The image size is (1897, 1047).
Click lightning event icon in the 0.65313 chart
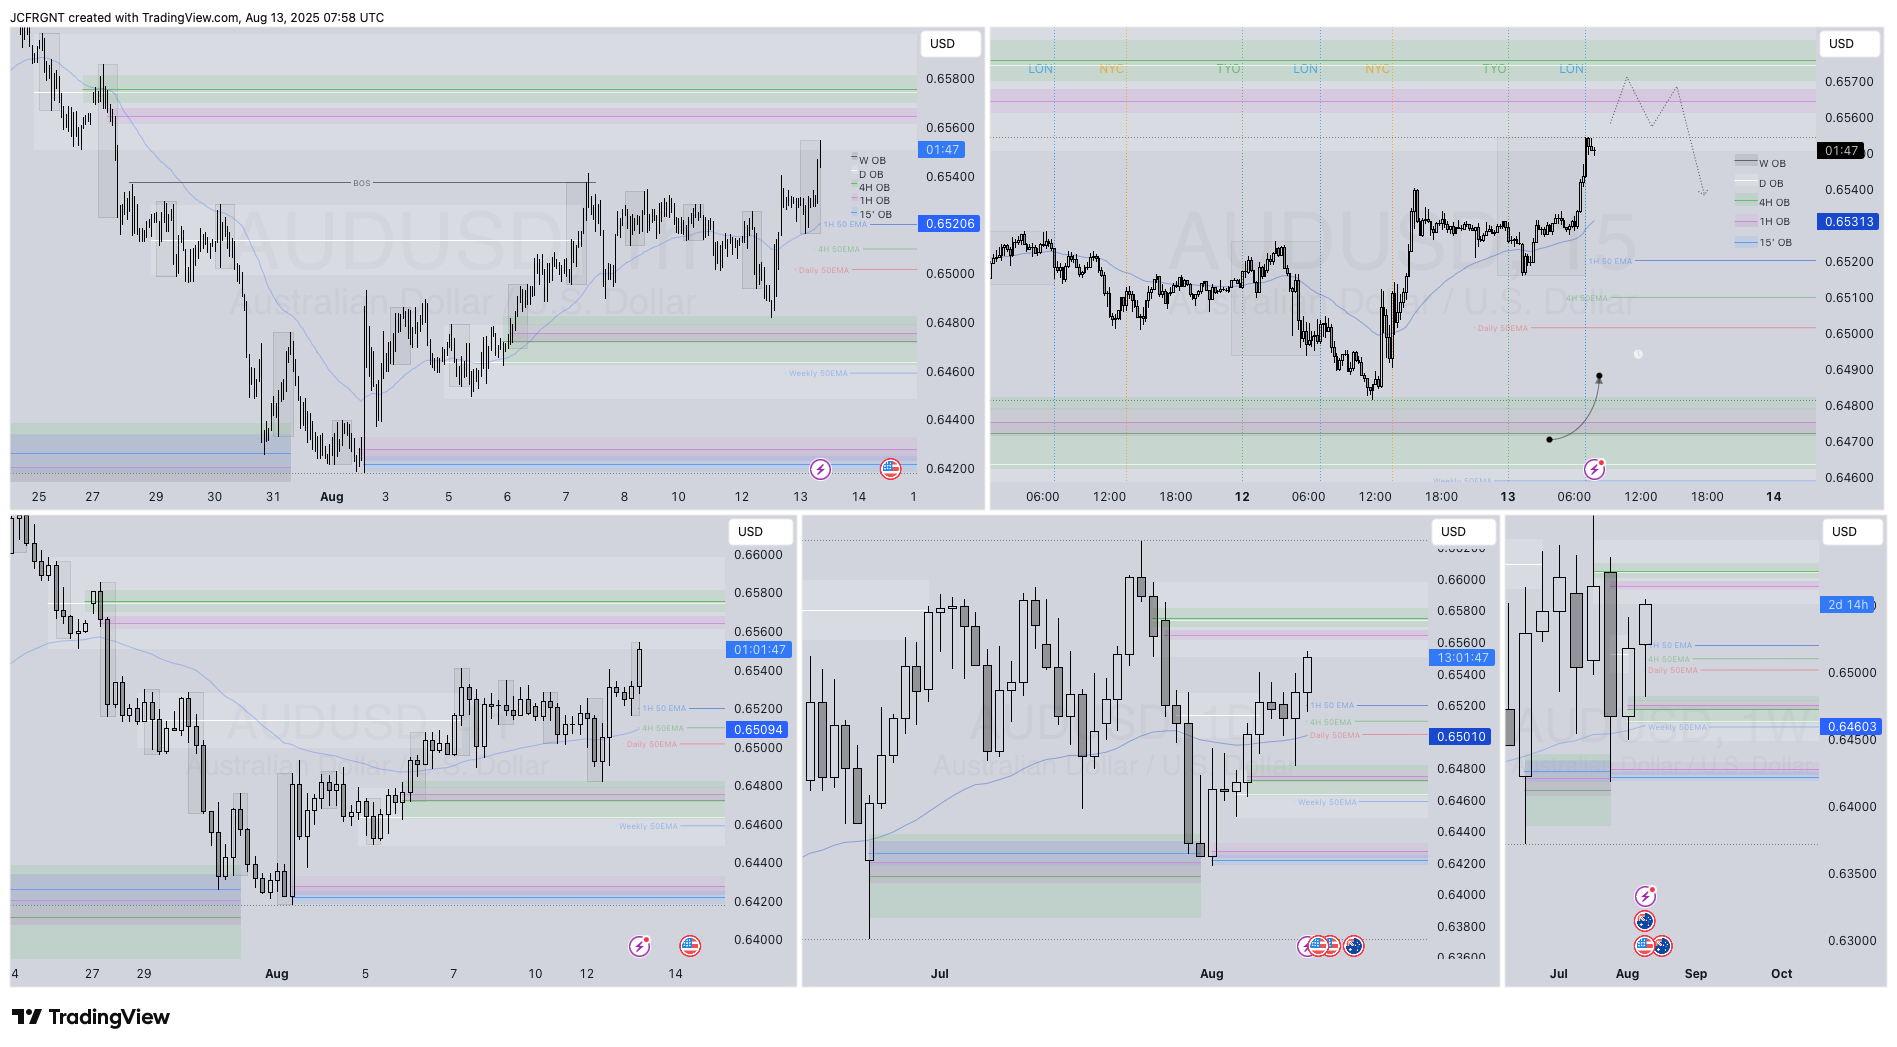click(1594, 469)
